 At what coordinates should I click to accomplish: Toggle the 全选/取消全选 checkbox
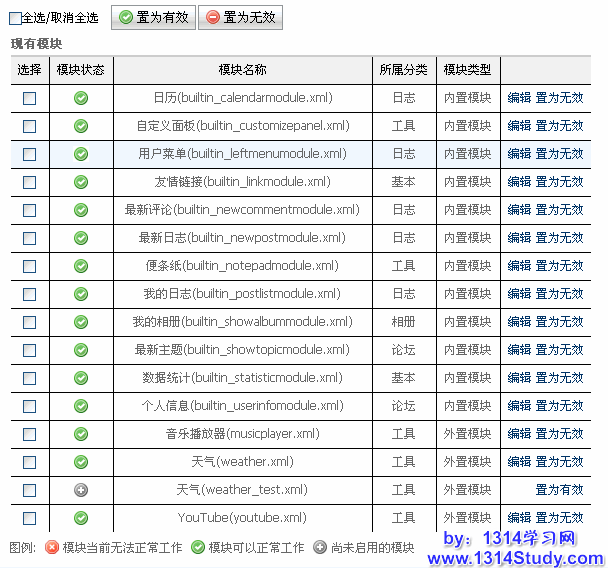click(15, 18)
